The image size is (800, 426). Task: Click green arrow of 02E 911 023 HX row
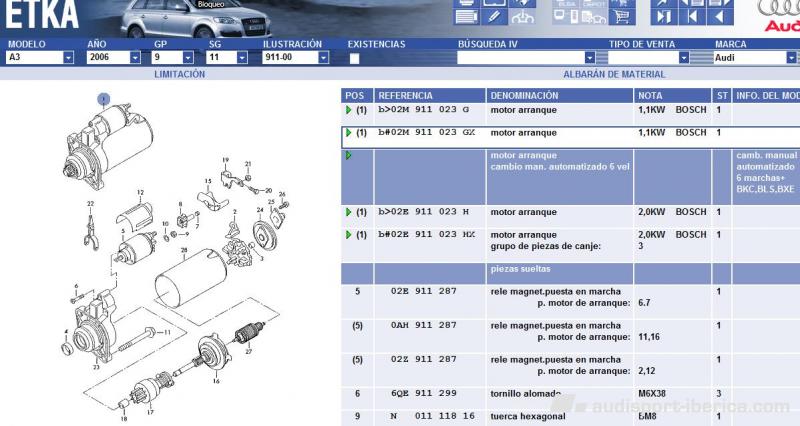pos(349,235)
